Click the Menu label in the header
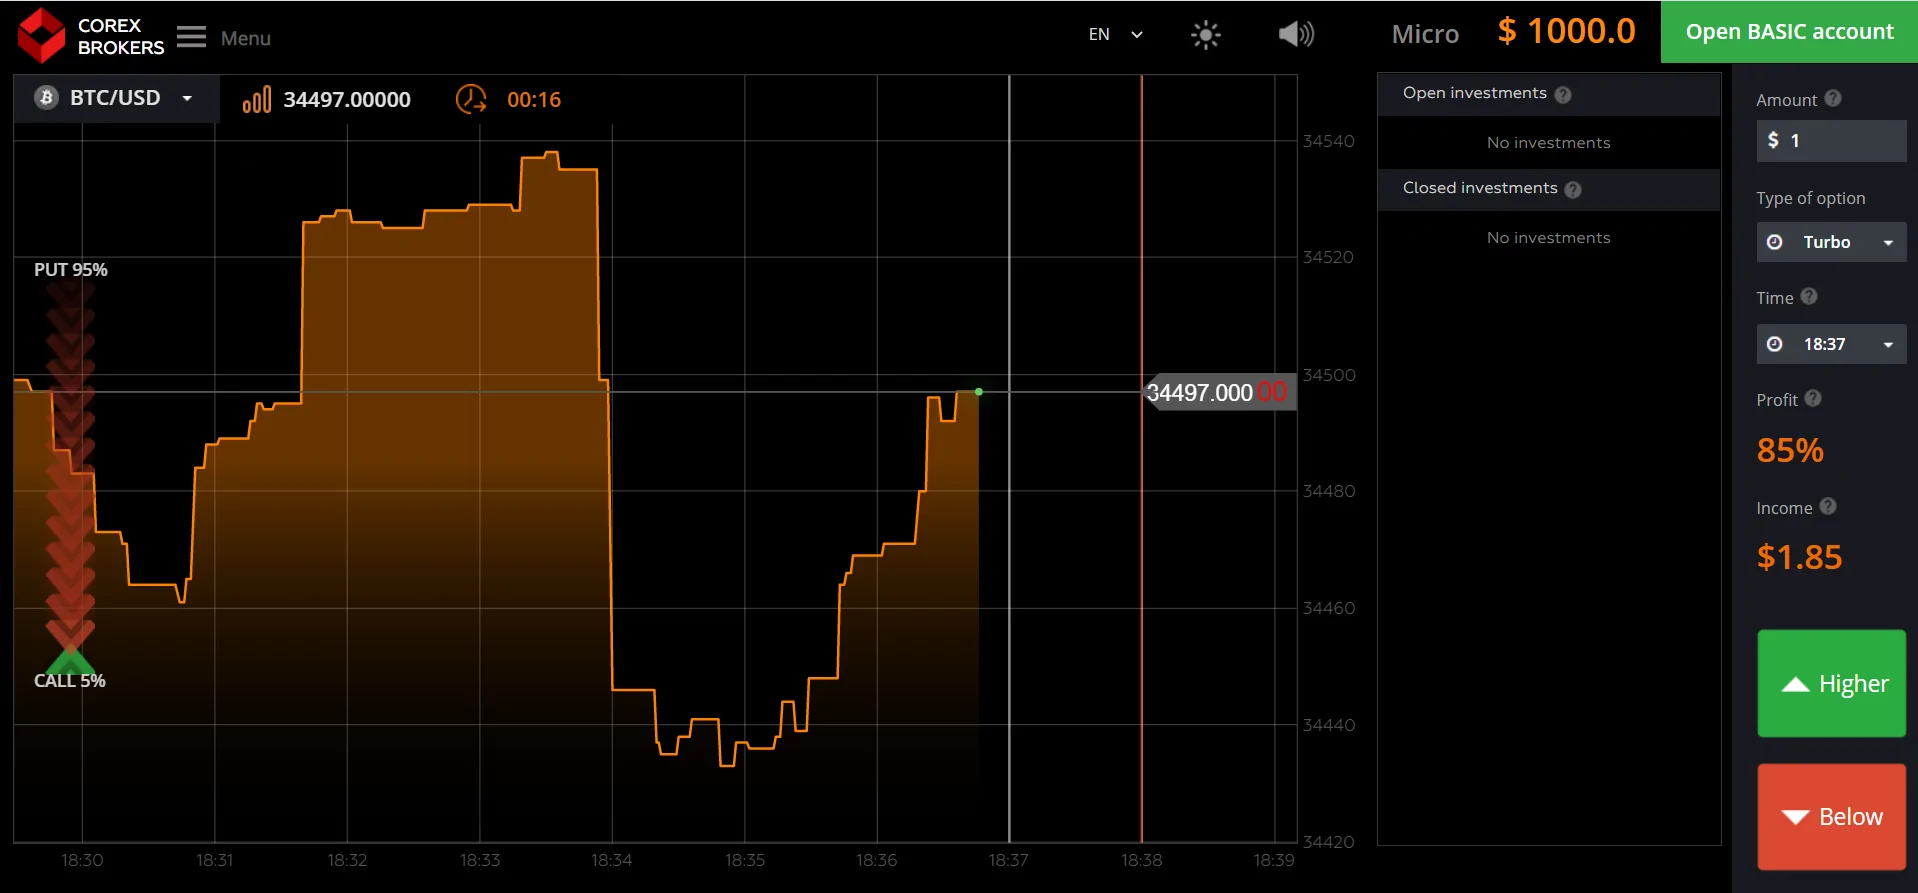Viewport: 1918px width, 893px height. (x=246, y=38)
